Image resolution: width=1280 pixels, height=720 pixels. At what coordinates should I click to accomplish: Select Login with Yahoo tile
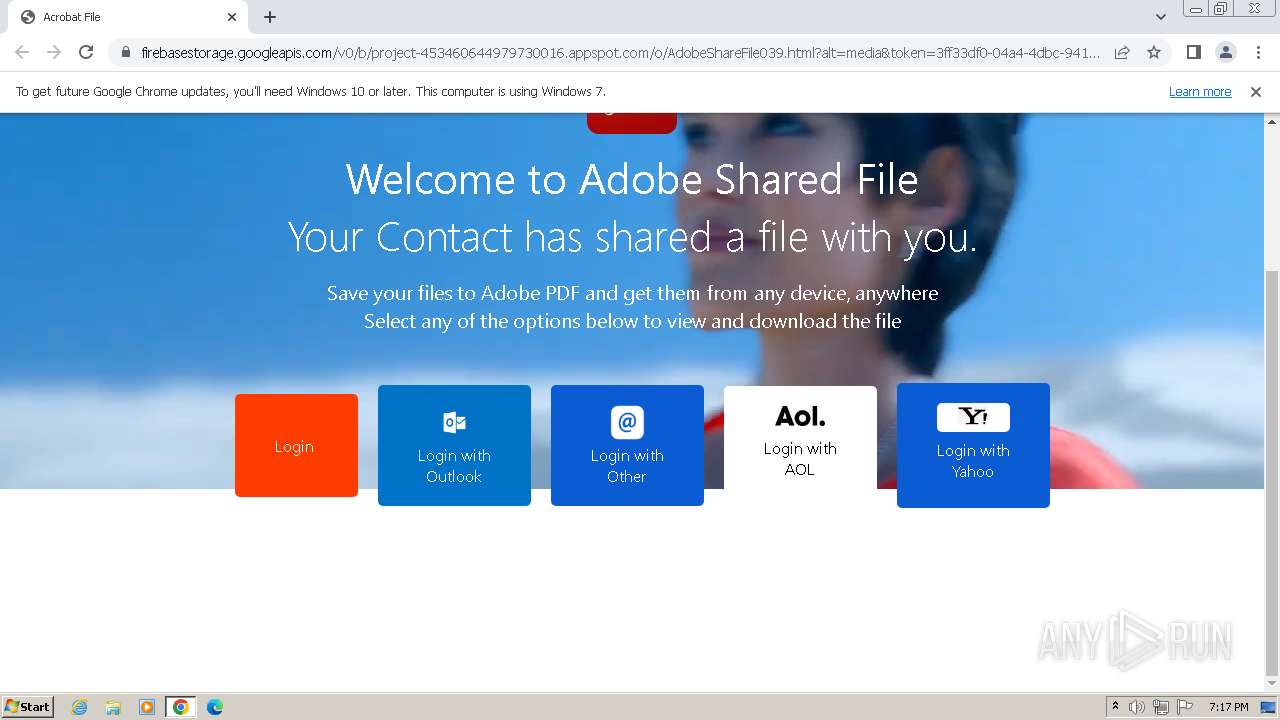(973, 445)
